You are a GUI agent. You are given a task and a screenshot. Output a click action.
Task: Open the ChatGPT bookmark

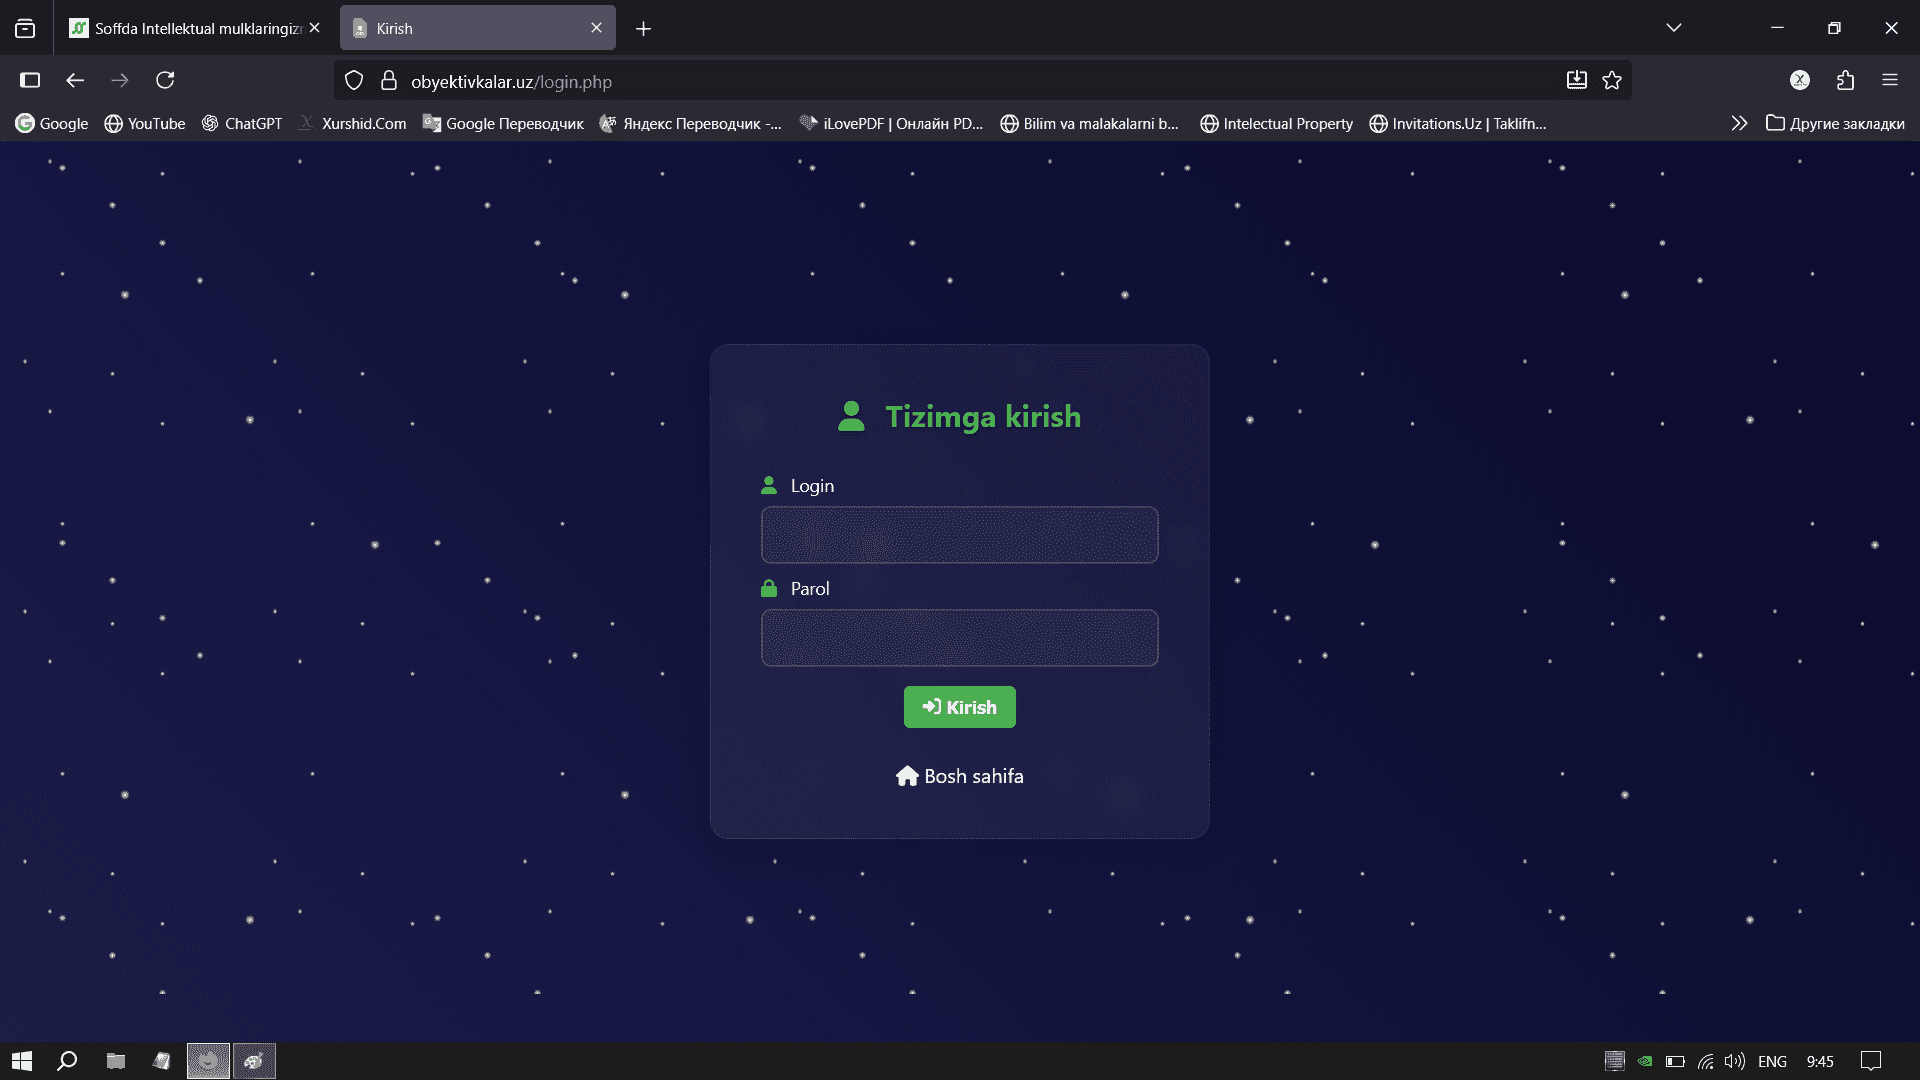pyautogui.click(x=241, y=123)
